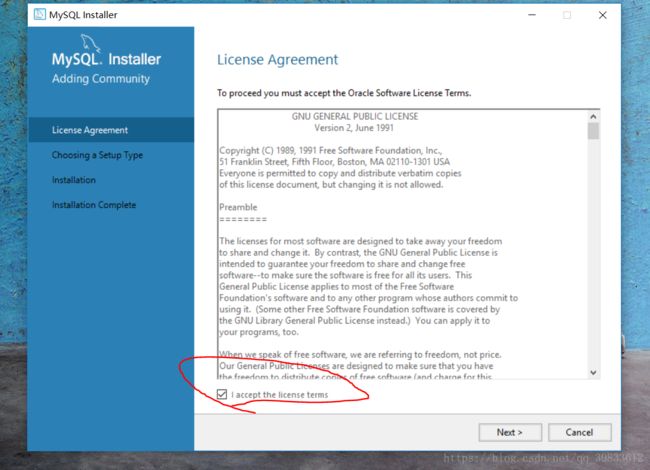Click the Oracle Software License Terms notice
The height and width of the screenshot is (470, 650).
click(344, 93)
